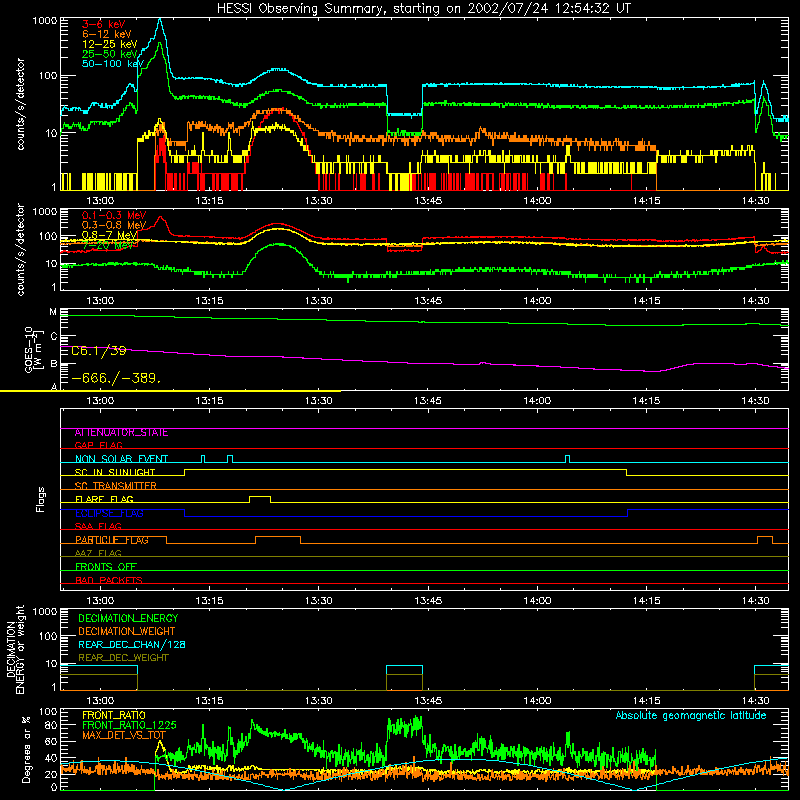Click the 12-25 keV legend label
The image size is (800, 800).
110,44
